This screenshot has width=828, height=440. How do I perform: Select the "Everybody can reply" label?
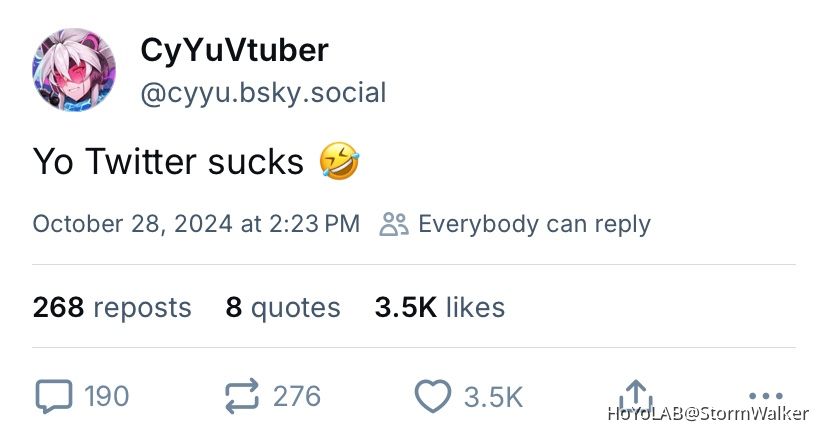point(534,224)
